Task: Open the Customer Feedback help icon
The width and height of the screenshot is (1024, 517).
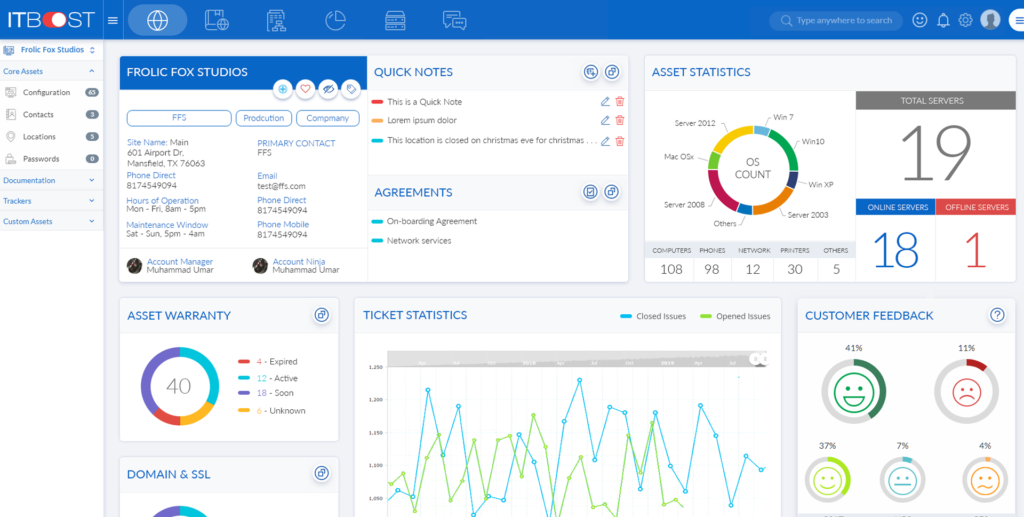Action: [x=997, y=315]
